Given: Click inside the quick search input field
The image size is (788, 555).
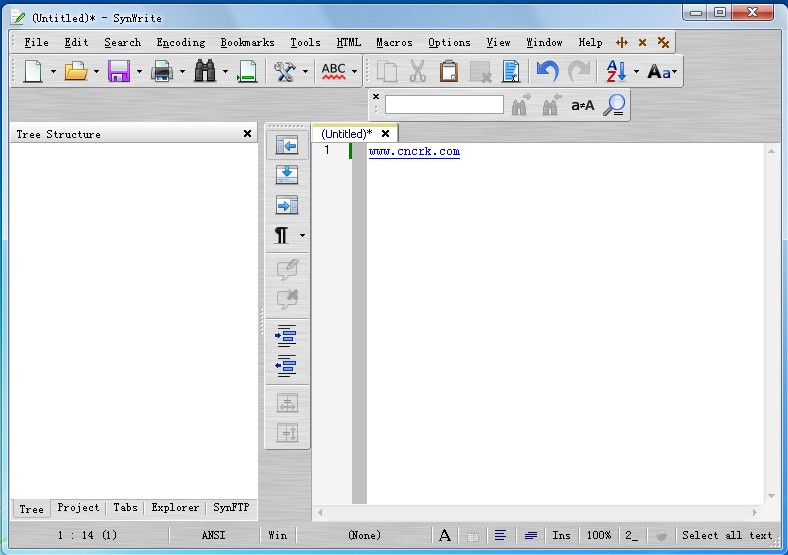Looking at the screenshot, I should (444, 104).
